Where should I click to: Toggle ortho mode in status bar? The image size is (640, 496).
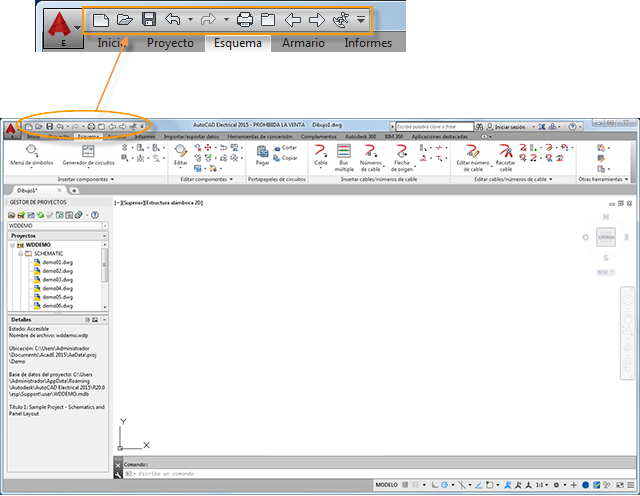click(x=434, y=485)
